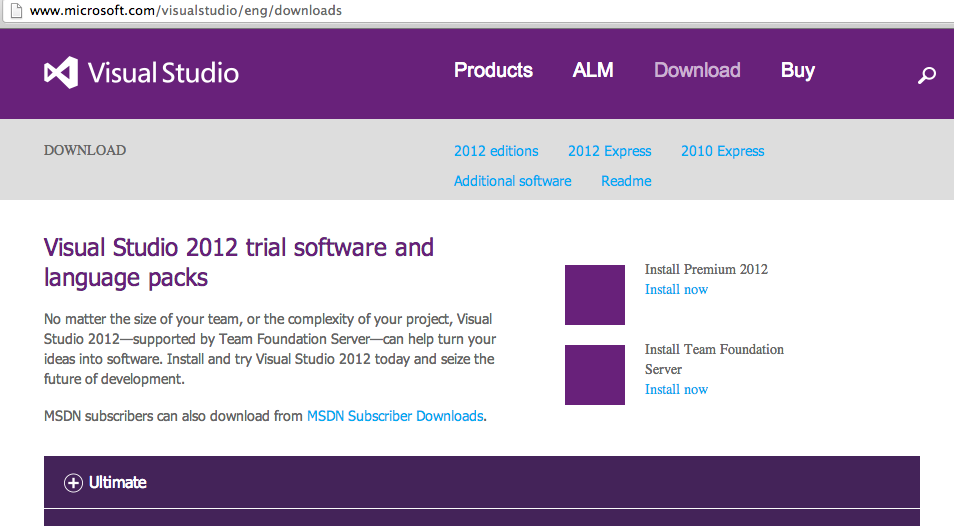Screen dimensions: 954x526
Task: Click the Install Team Foundation Server label
Action: pyautogui.click(x=714, y=359)
